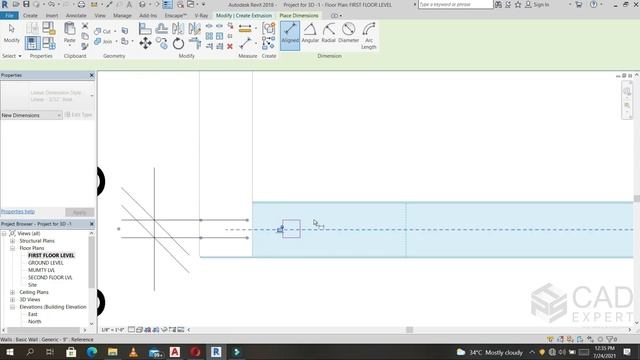Switch to the Insert ribbon tab
The height and width of the screenshot is (360, 640).
coord(52,16)
